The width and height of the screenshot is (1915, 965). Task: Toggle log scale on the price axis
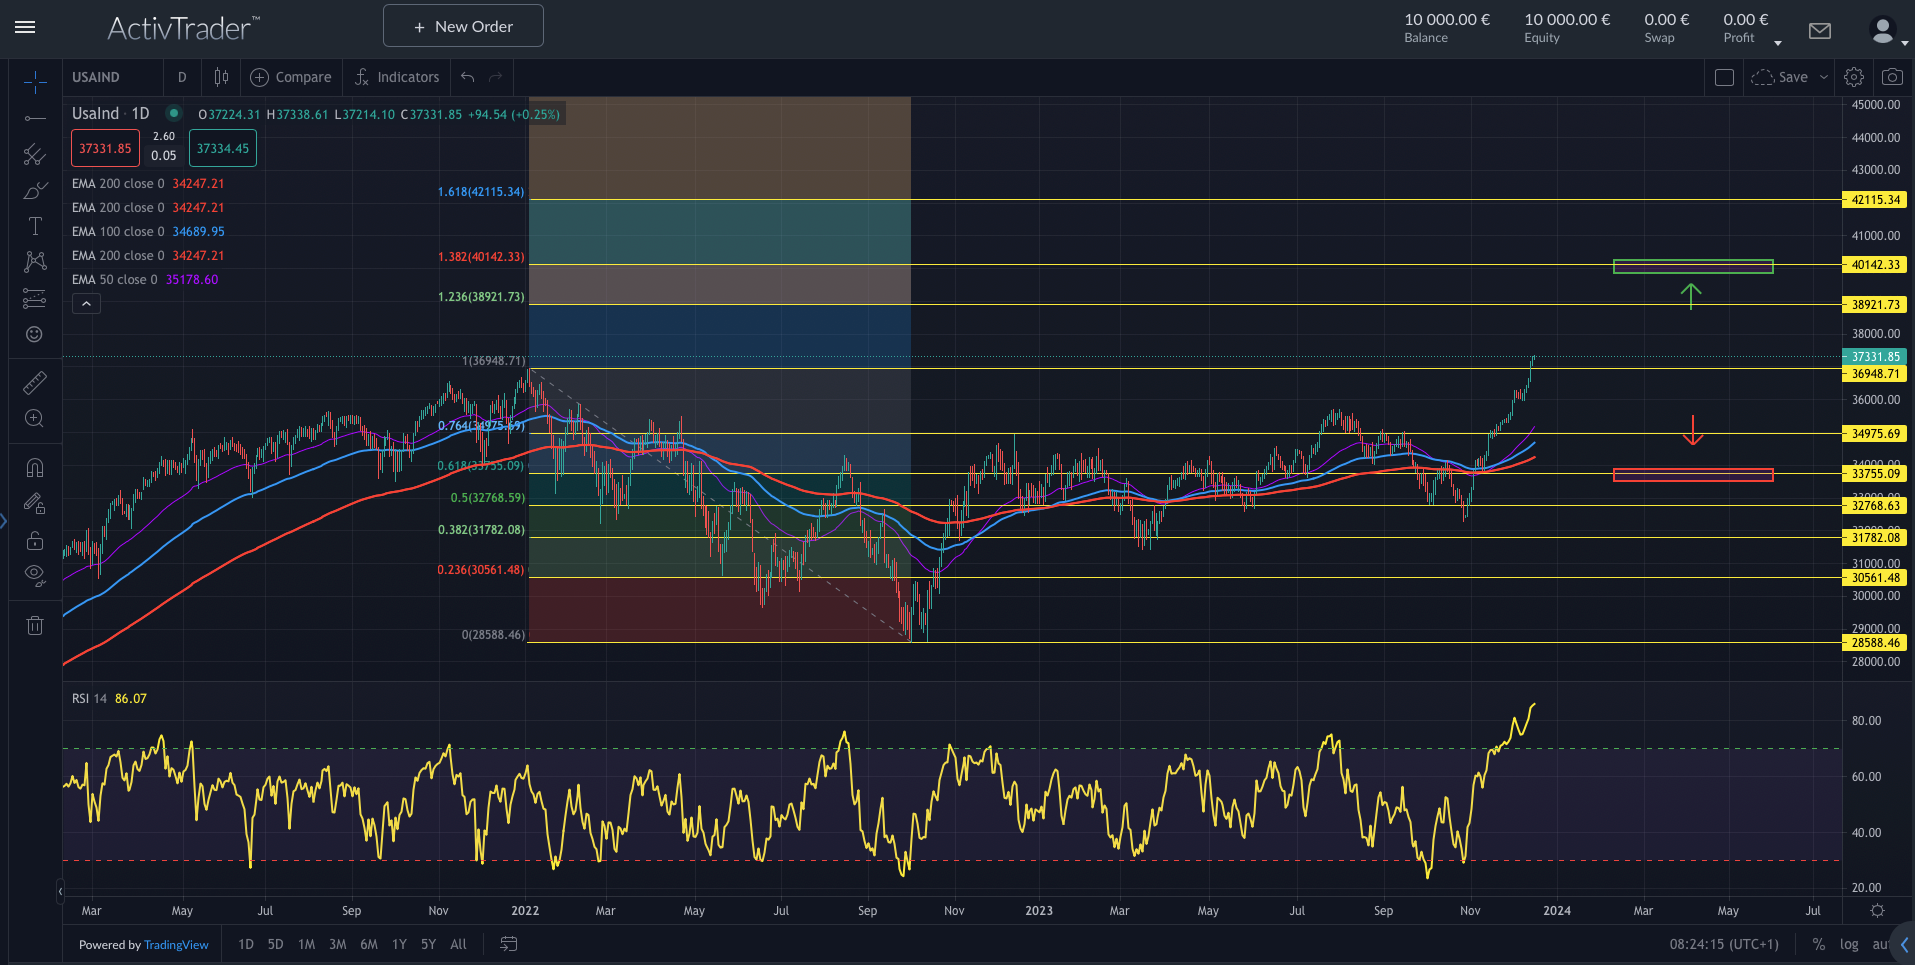(1849, 944)
